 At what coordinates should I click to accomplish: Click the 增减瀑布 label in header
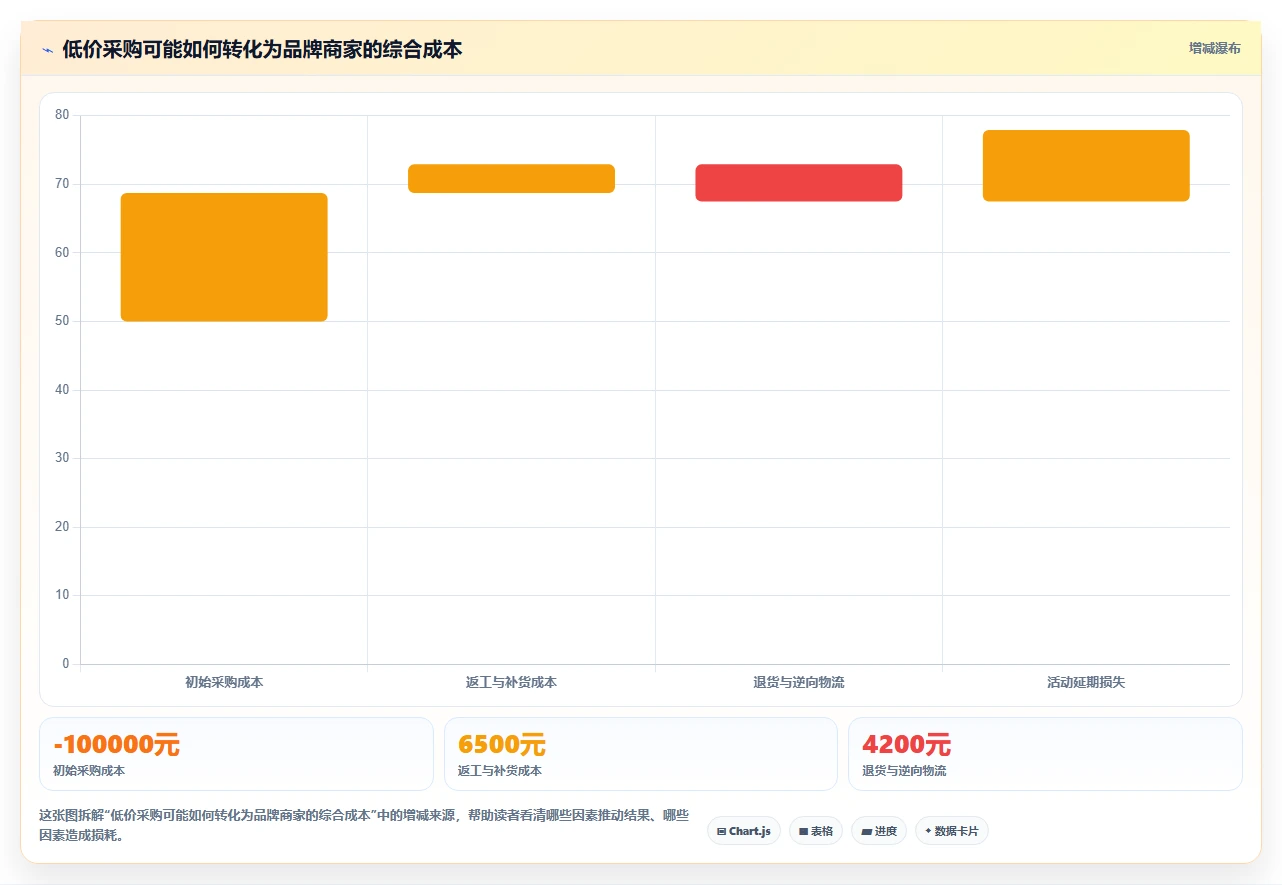coord(1214,48)
